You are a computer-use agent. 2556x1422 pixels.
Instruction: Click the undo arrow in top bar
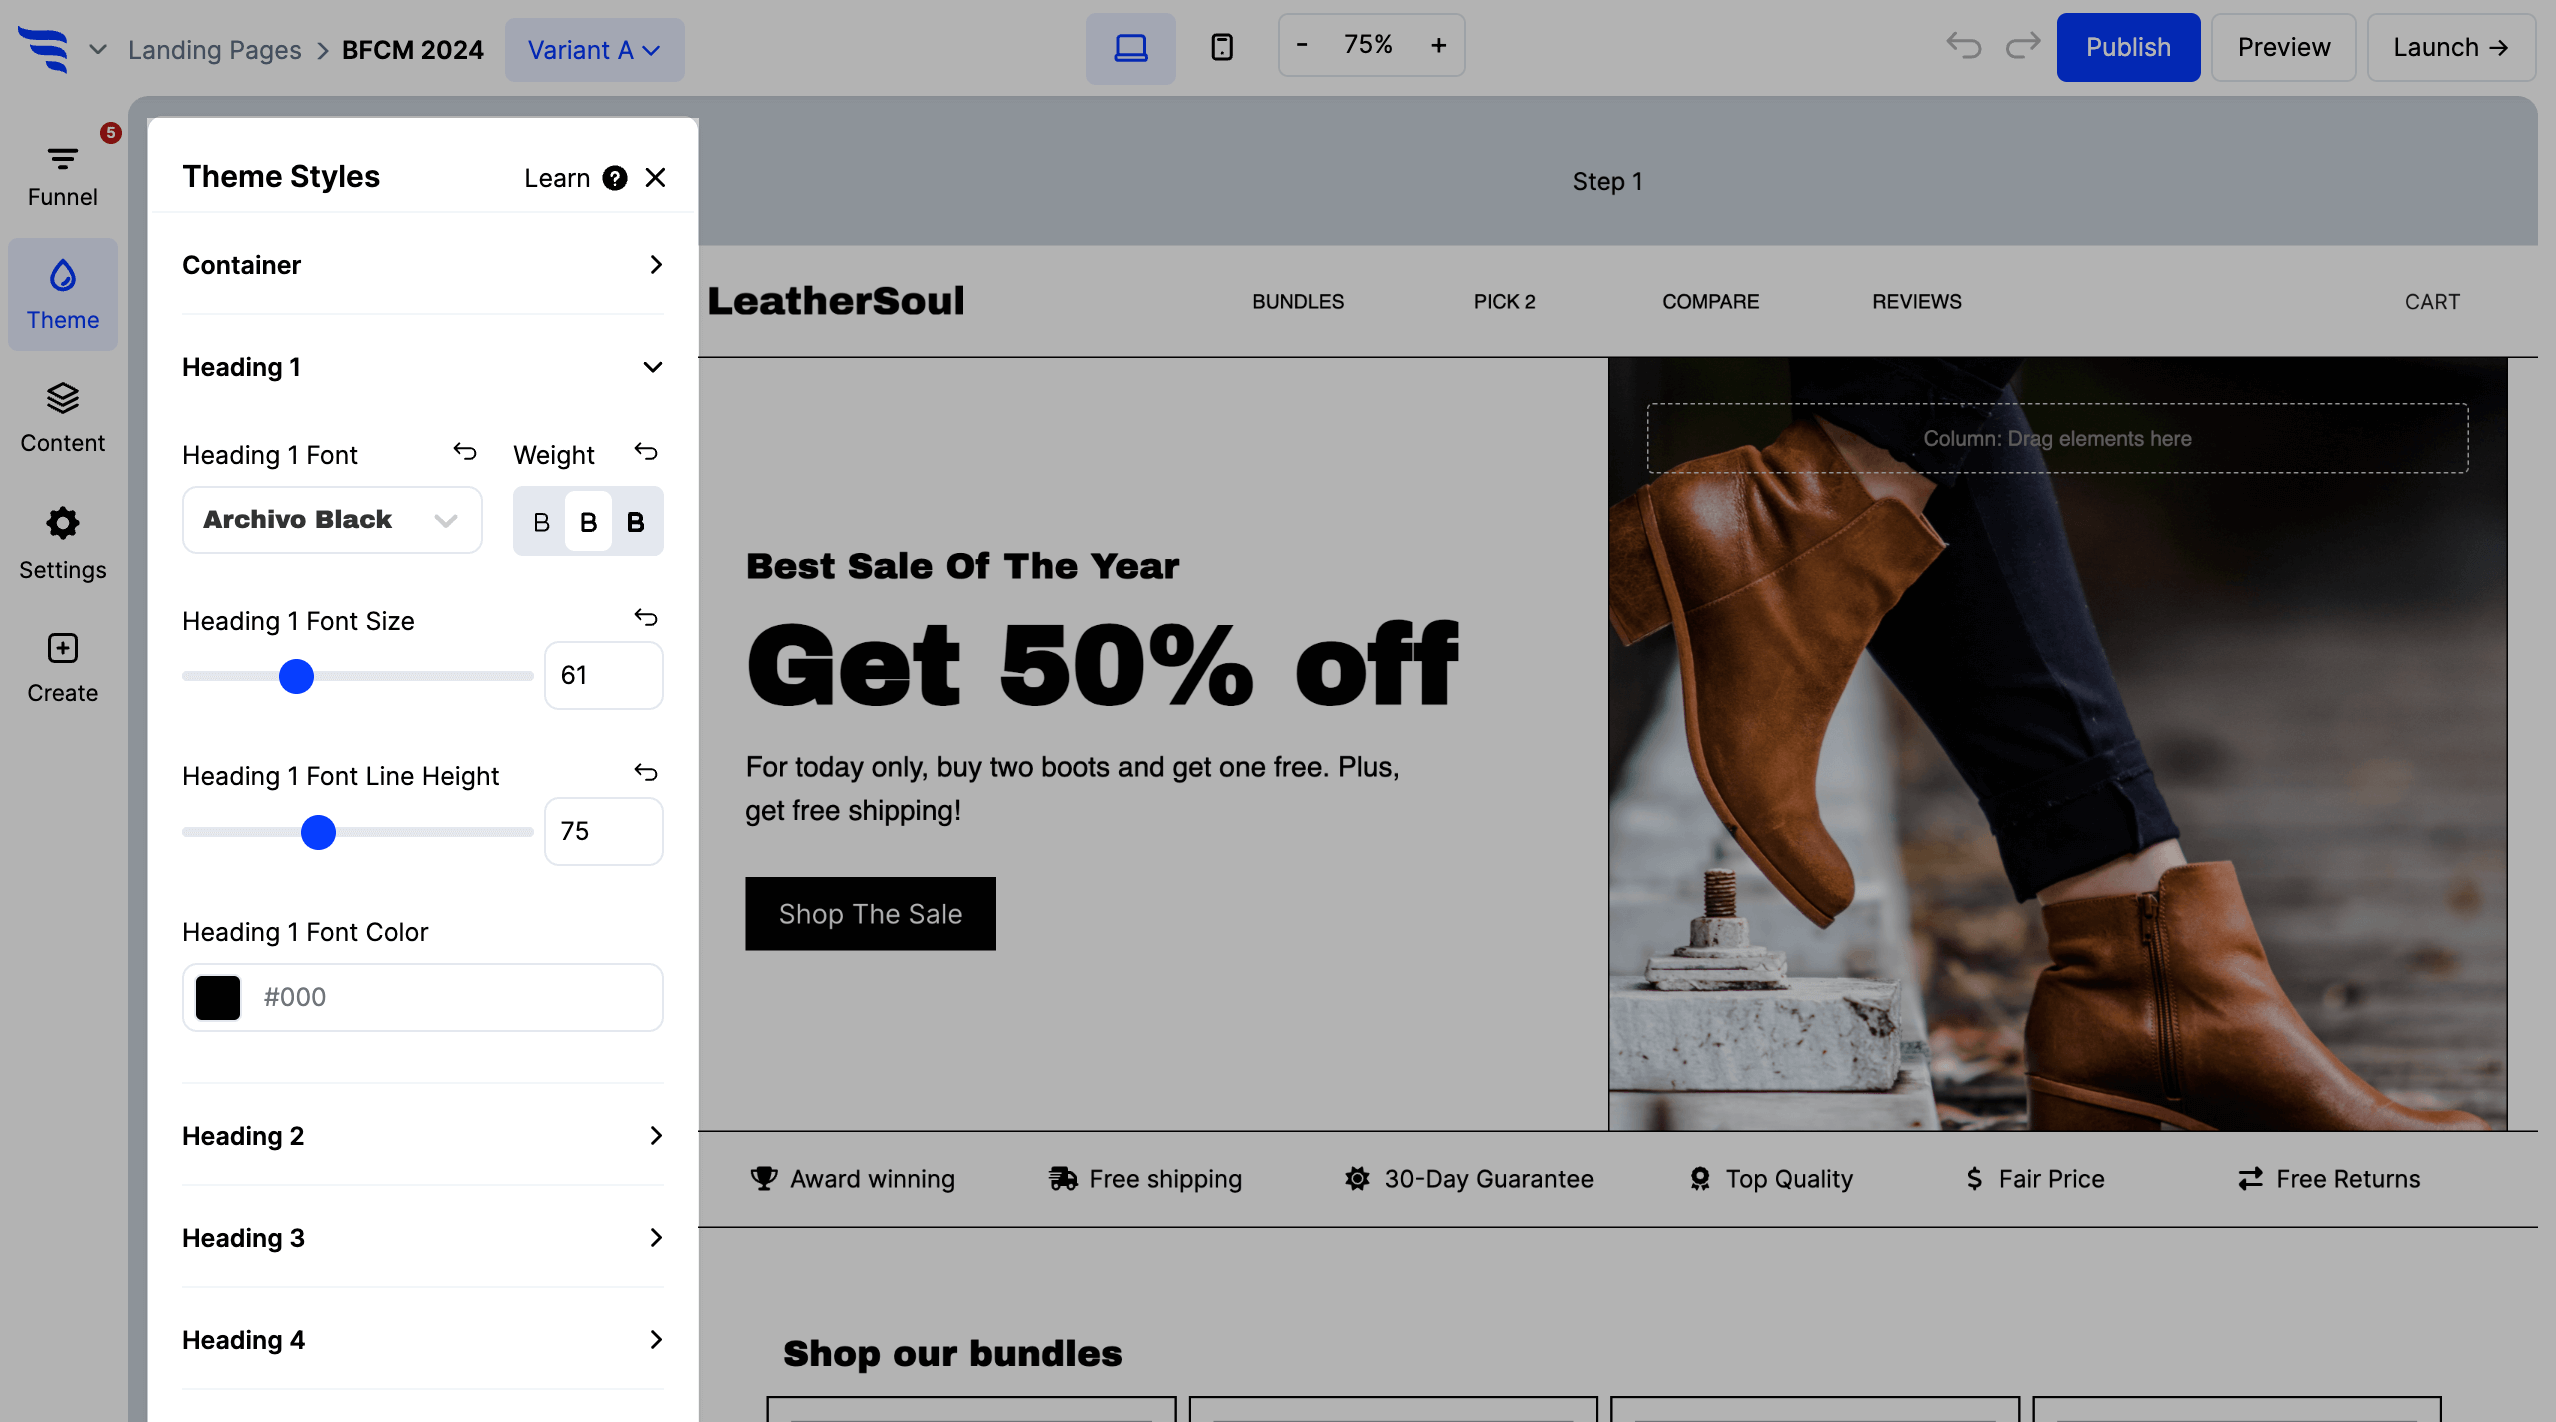pyautogui.click(x=1964, y=46)
